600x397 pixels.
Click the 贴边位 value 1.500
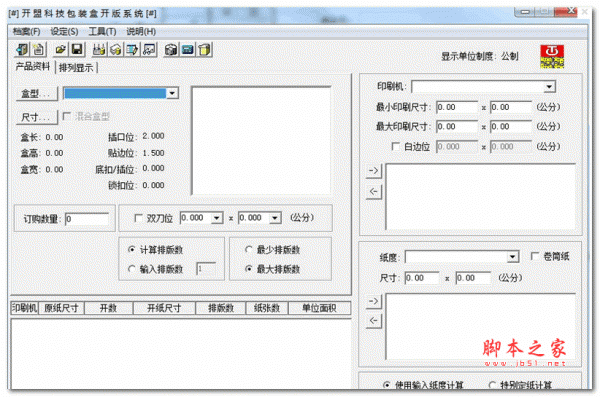[153, 153]
